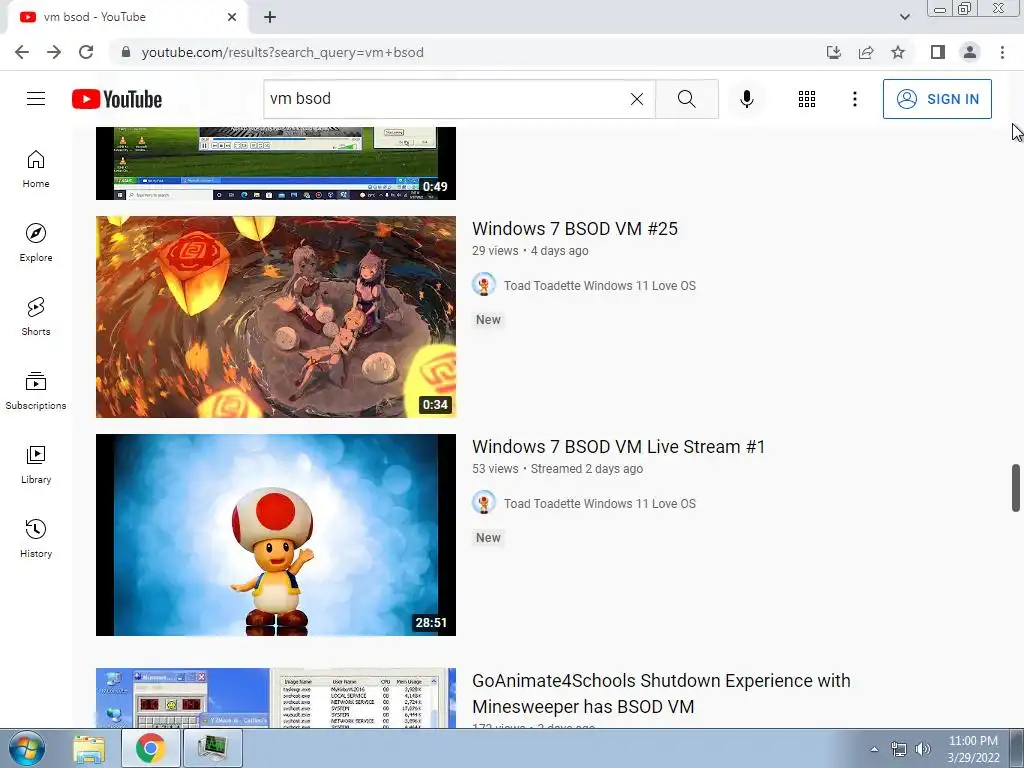1024x768 pixels.
Task: Expand the tab search dropdown arrow
Action: pyautogui.click(x=904, y=17)
